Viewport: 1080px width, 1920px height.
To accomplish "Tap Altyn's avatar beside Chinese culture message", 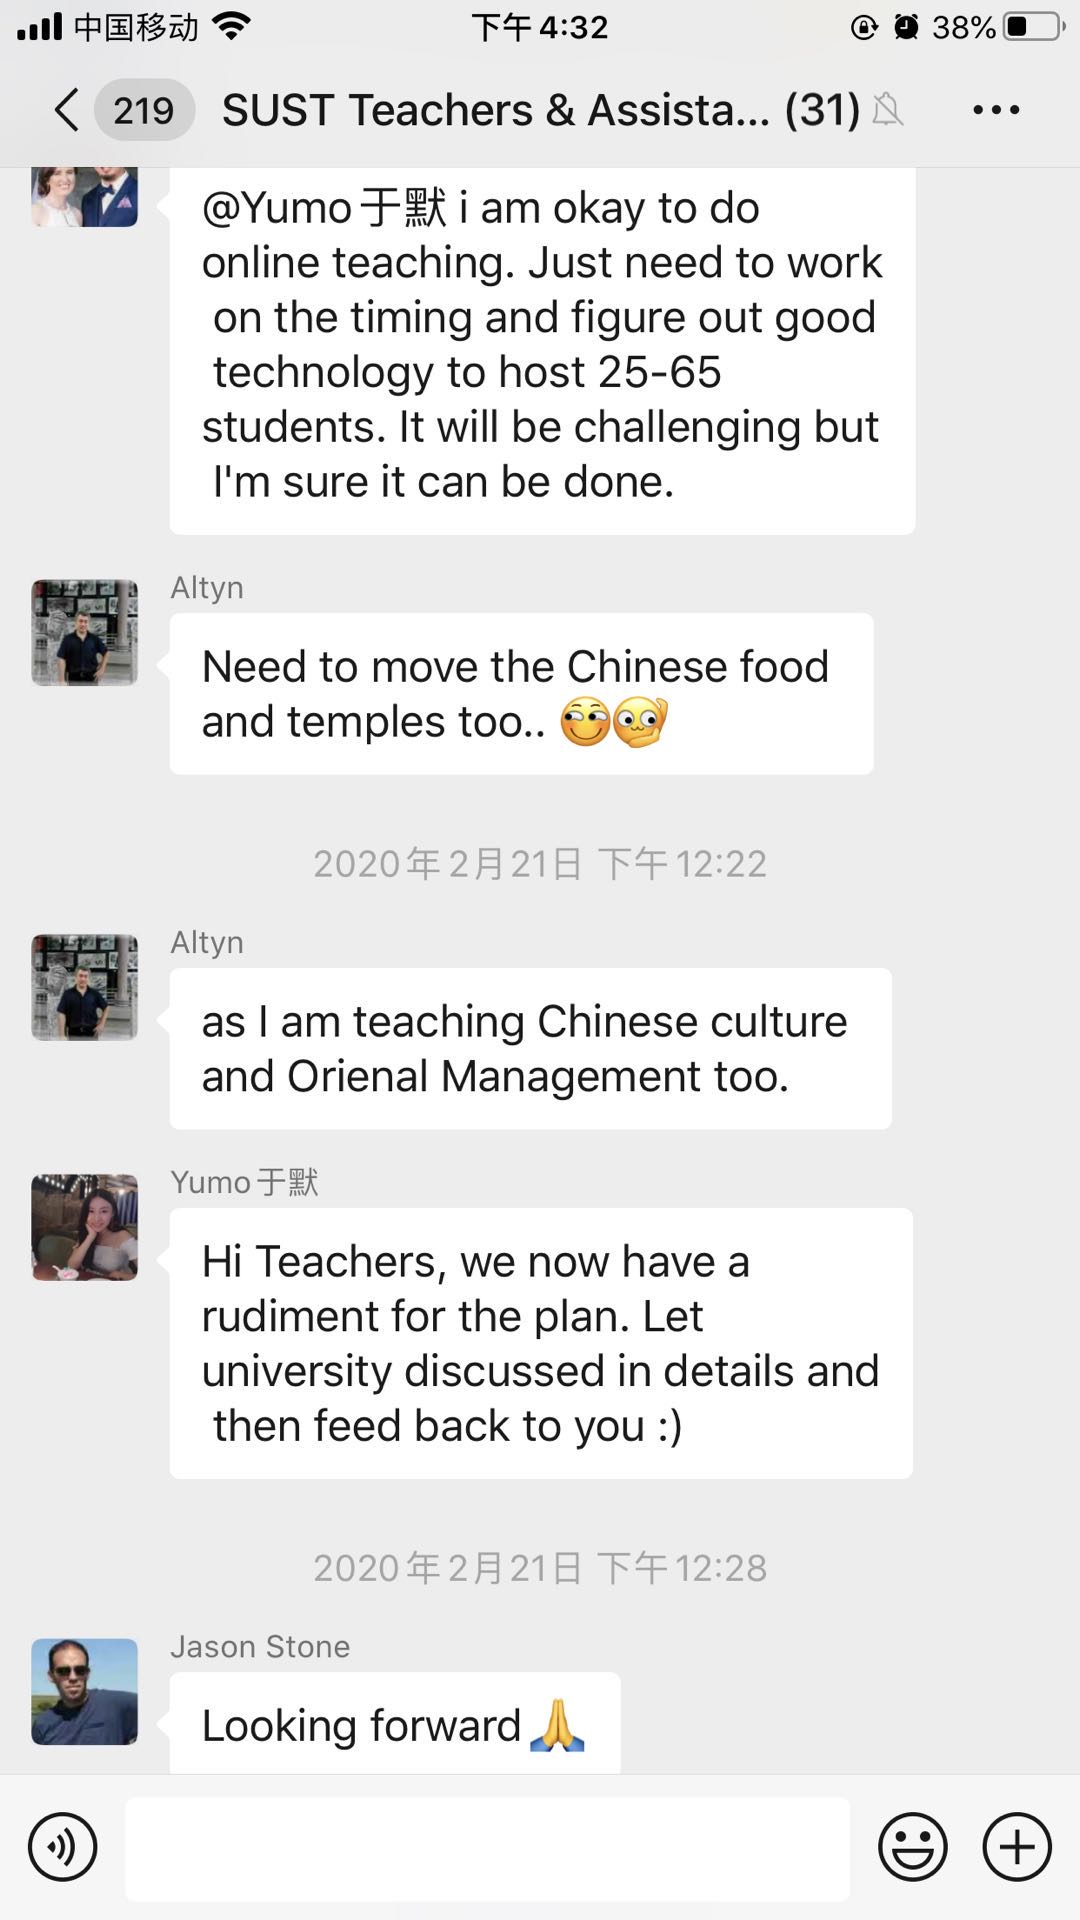I will coord(85,987).
